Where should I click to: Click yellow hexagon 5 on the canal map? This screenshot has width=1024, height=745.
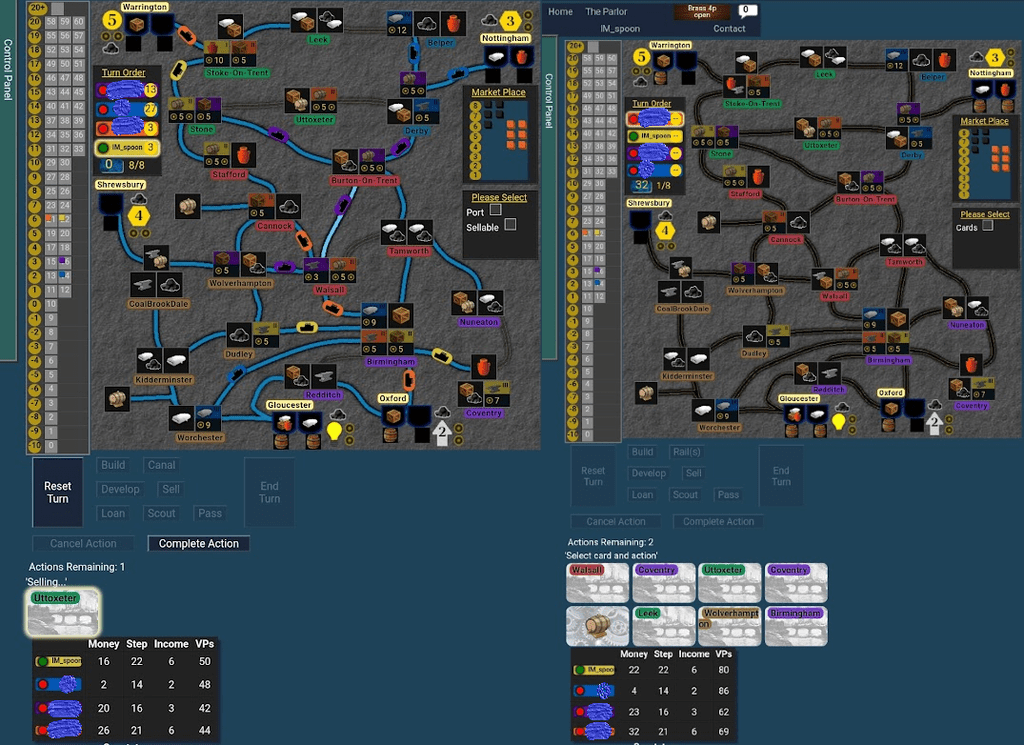click(x=112, y=20)
